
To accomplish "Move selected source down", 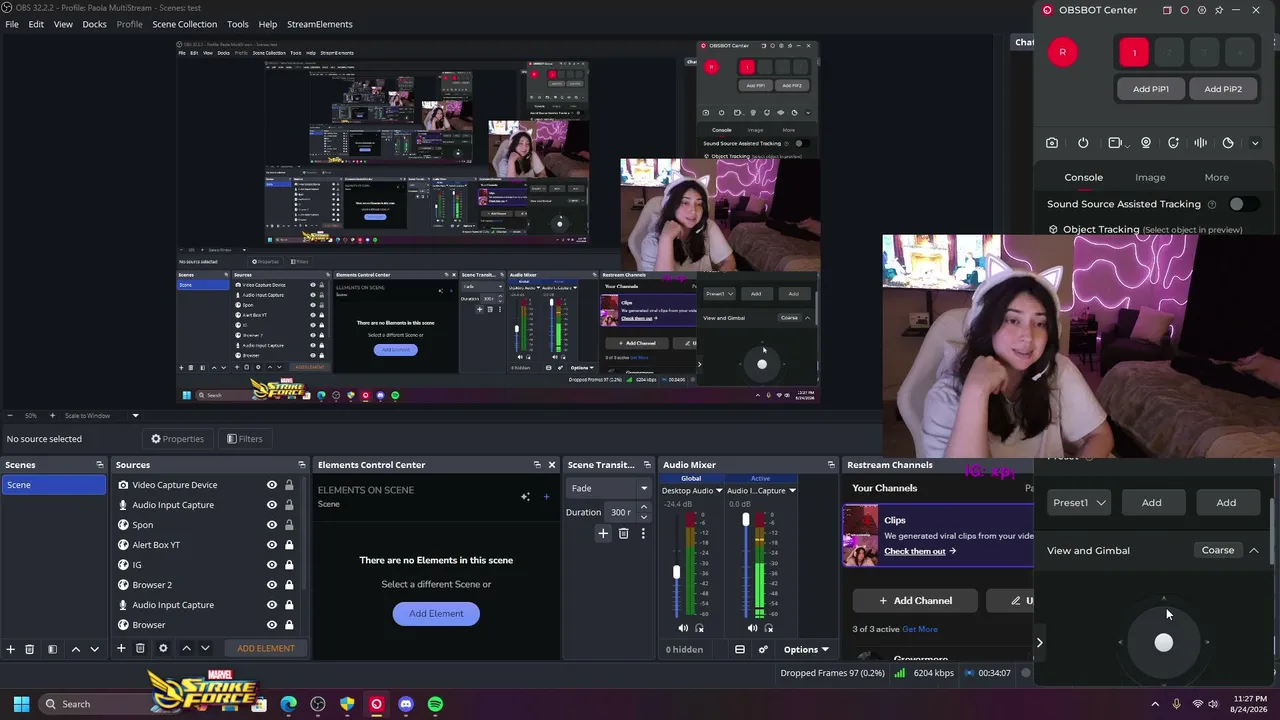I will [205, 649].
